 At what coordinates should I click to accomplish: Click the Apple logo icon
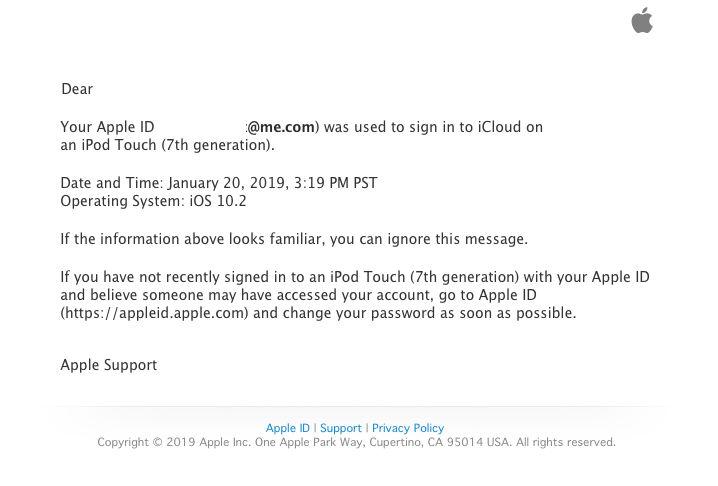pyautogui.click(x=642, y=20)
